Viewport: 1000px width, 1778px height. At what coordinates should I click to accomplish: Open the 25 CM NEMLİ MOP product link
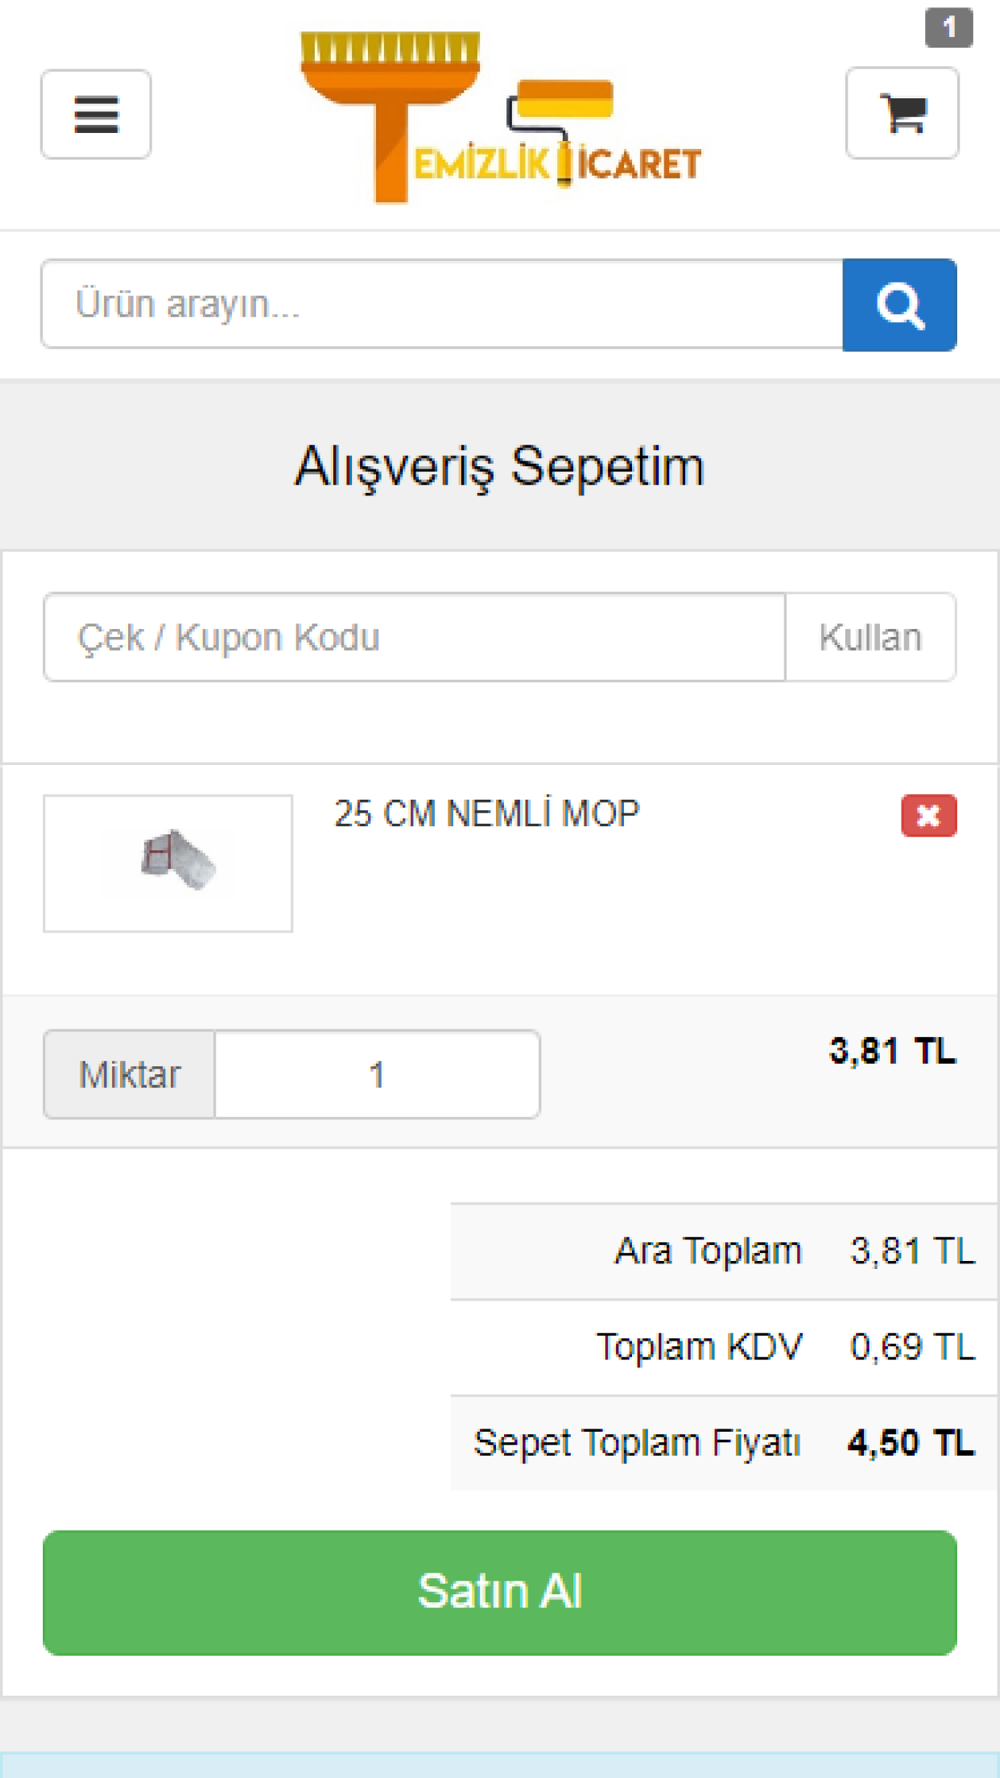point(486,813)
